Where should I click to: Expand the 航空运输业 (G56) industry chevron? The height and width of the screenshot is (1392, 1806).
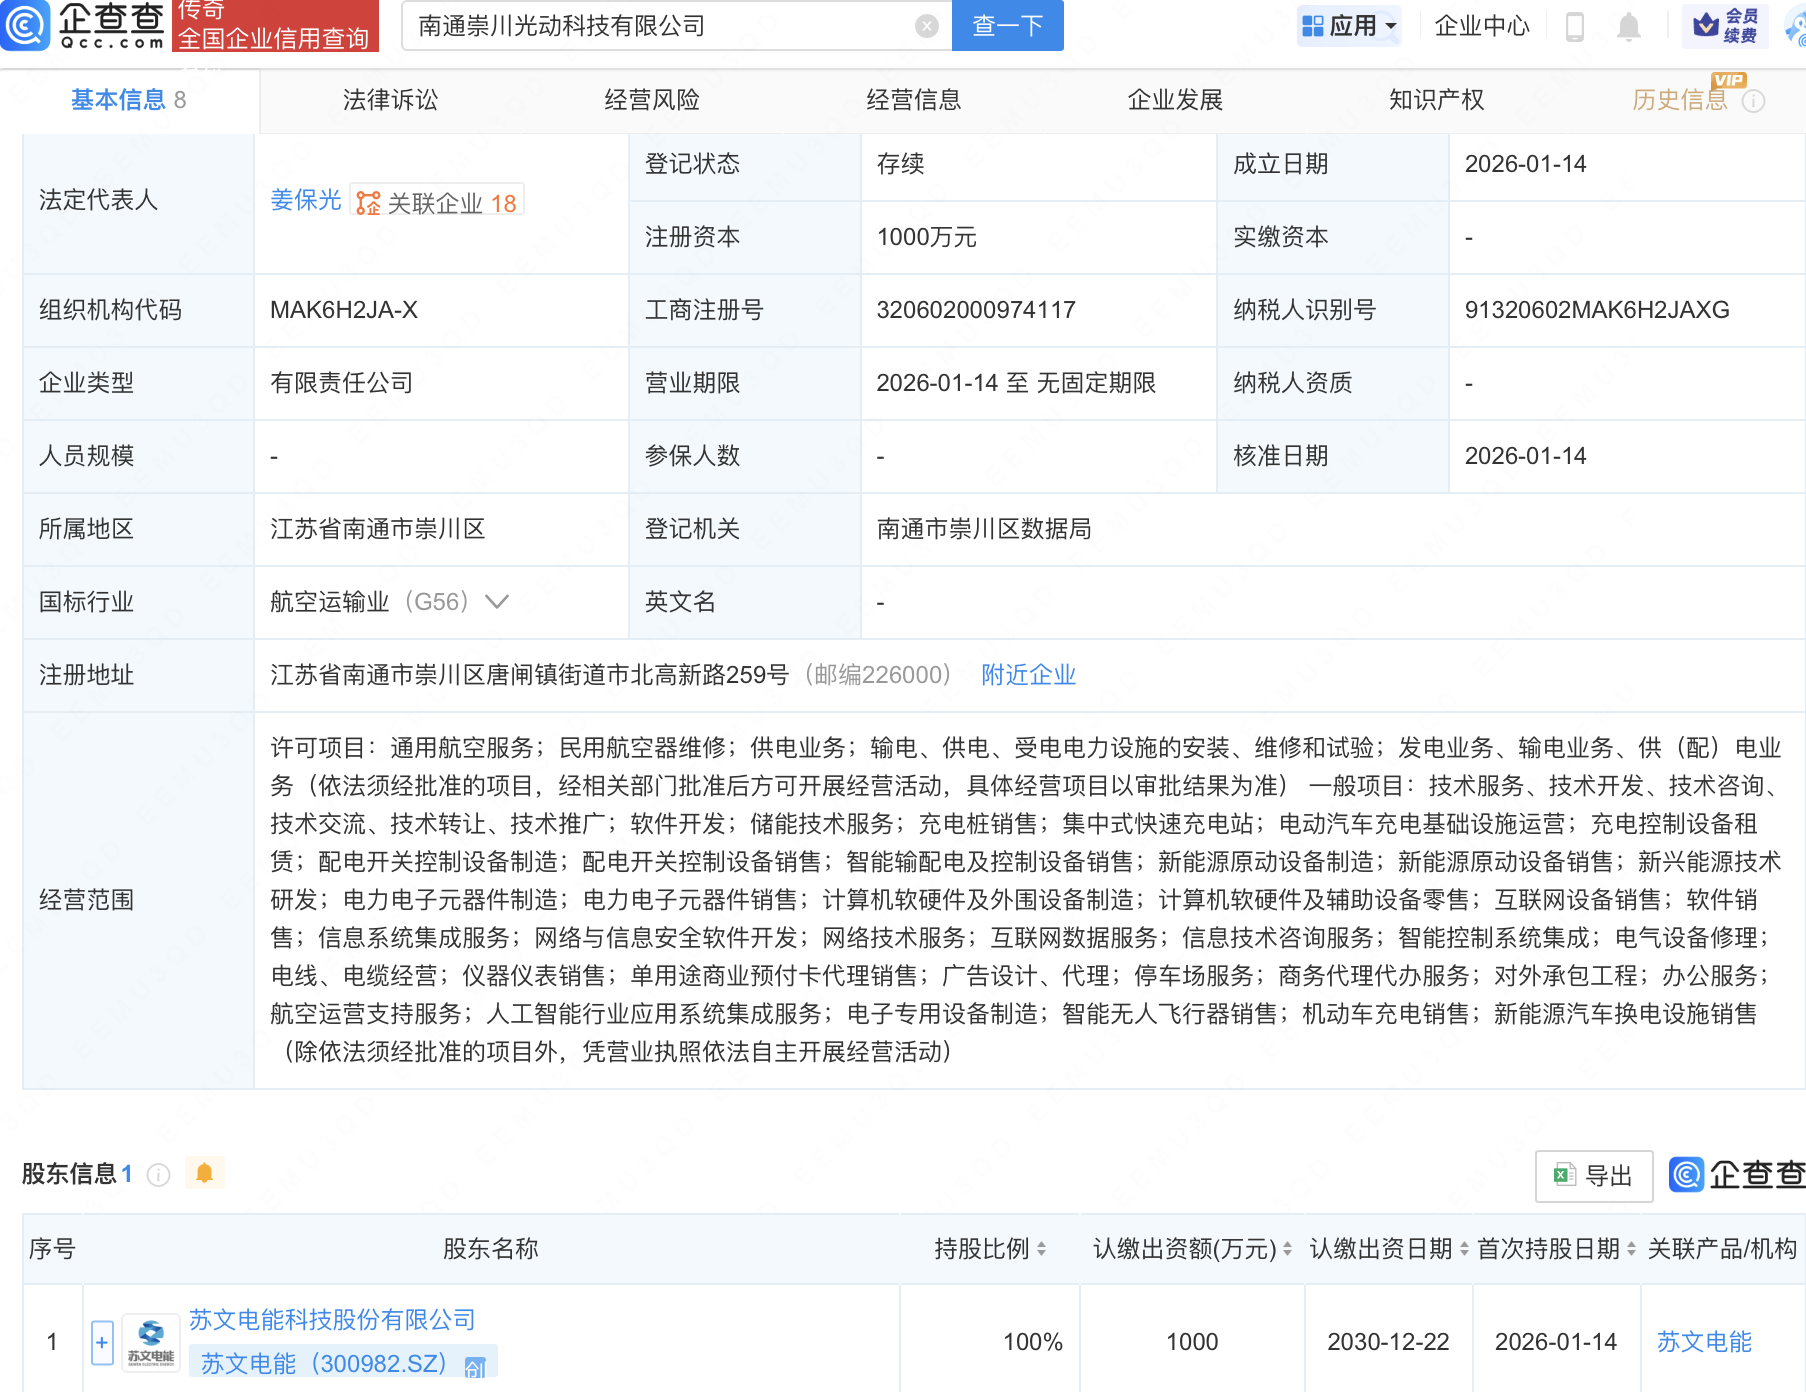(497, 601)
